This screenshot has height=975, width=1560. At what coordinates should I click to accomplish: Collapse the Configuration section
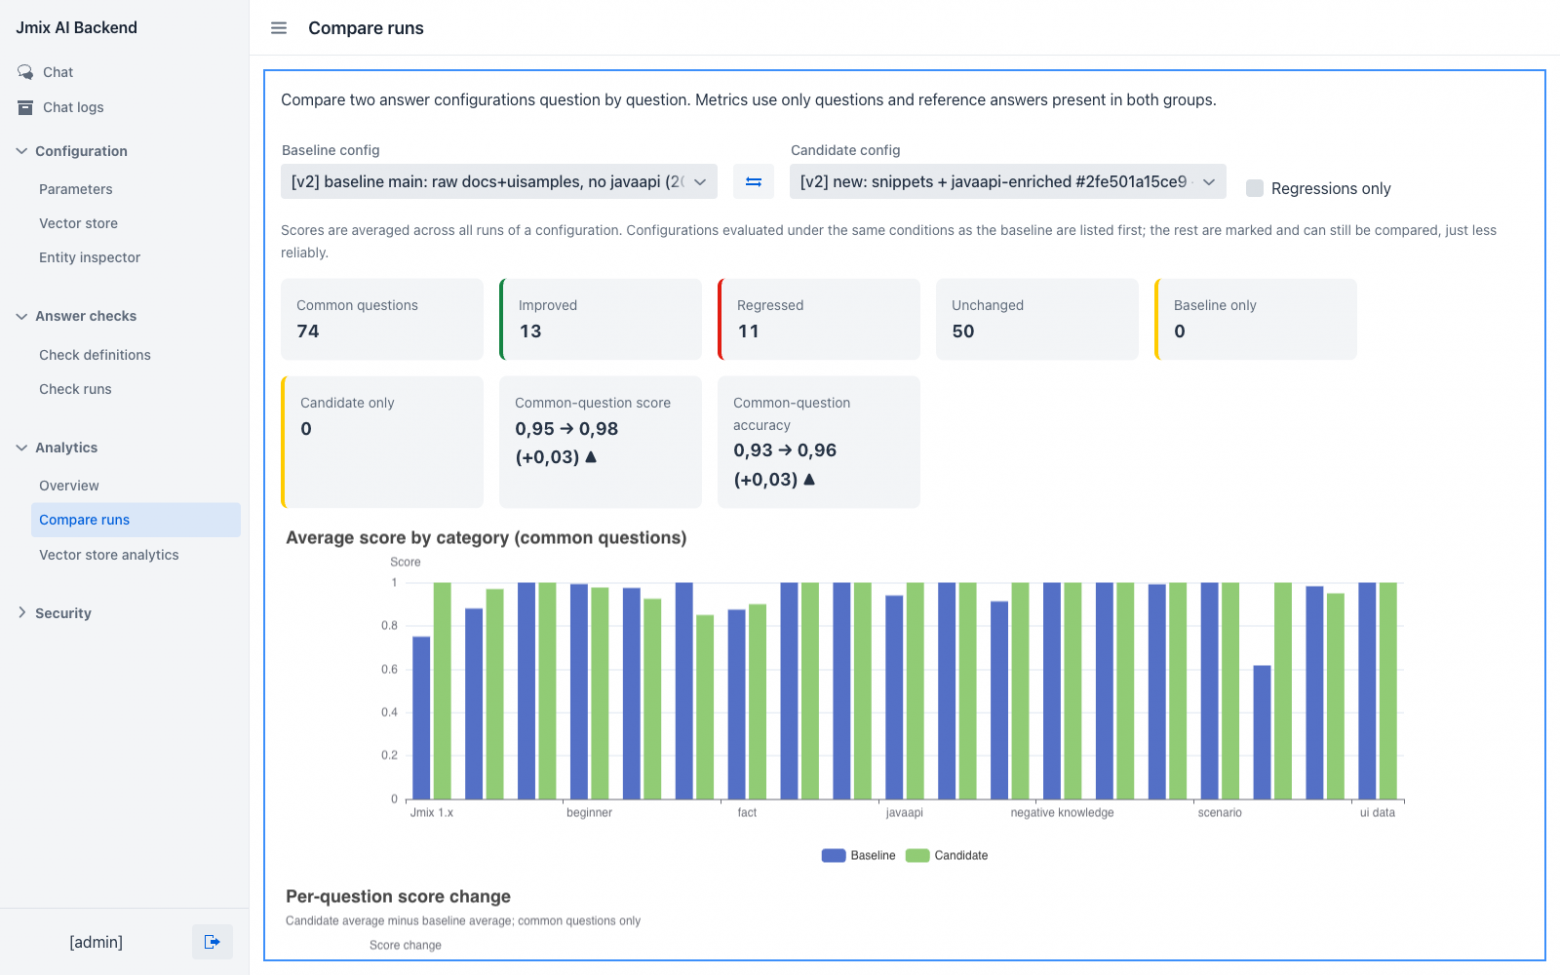[22, 151]
